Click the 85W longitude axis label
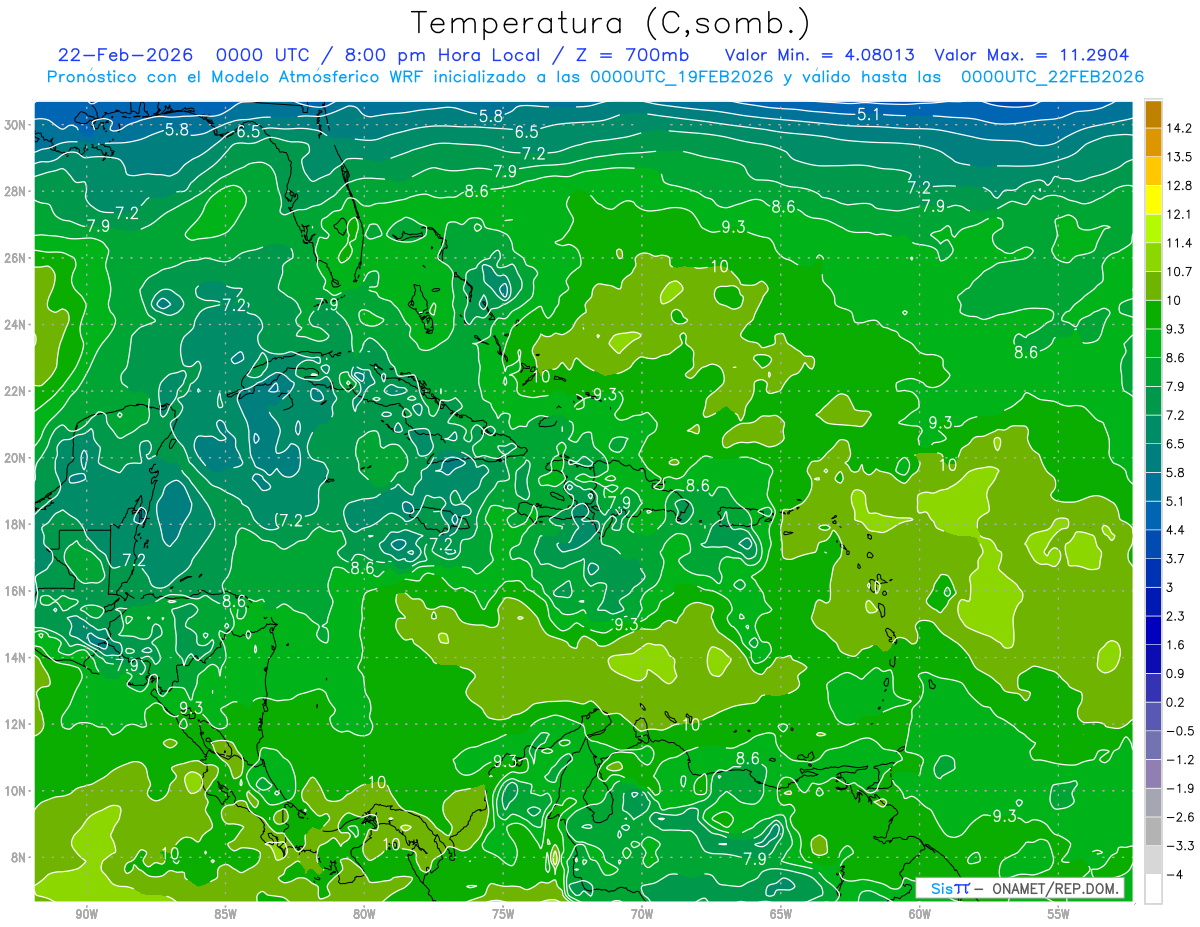1200x927 pixels. pyautogui.click(x=225, y=914)
